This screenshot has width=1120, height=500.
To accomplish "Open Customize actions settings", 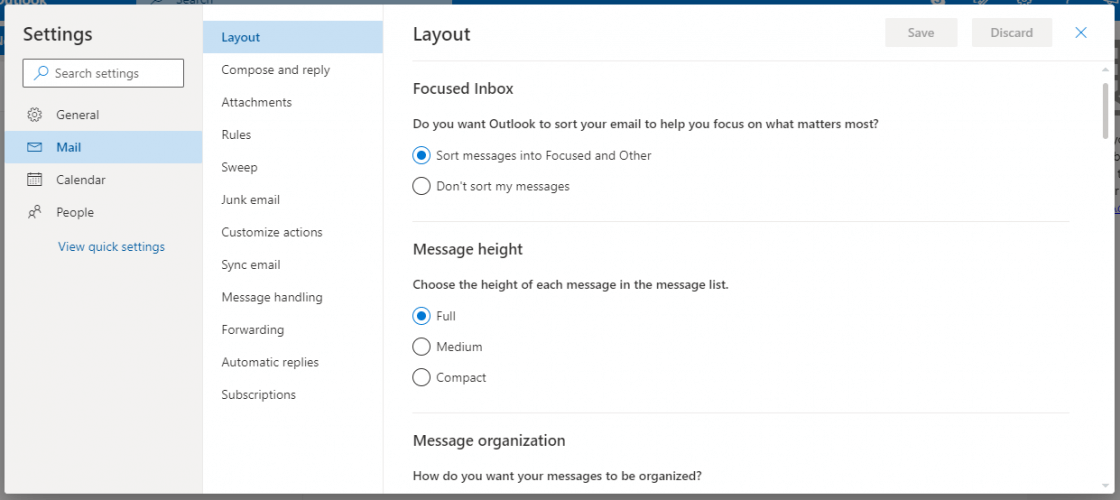I will click(293, 232).
